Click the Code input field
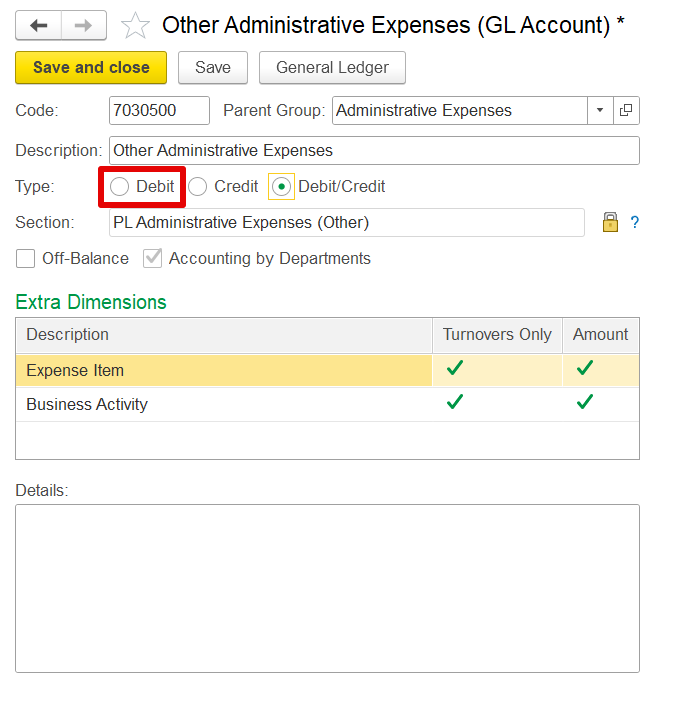The width and height of the screenshot is (689, 725). [x=160, y=111]
